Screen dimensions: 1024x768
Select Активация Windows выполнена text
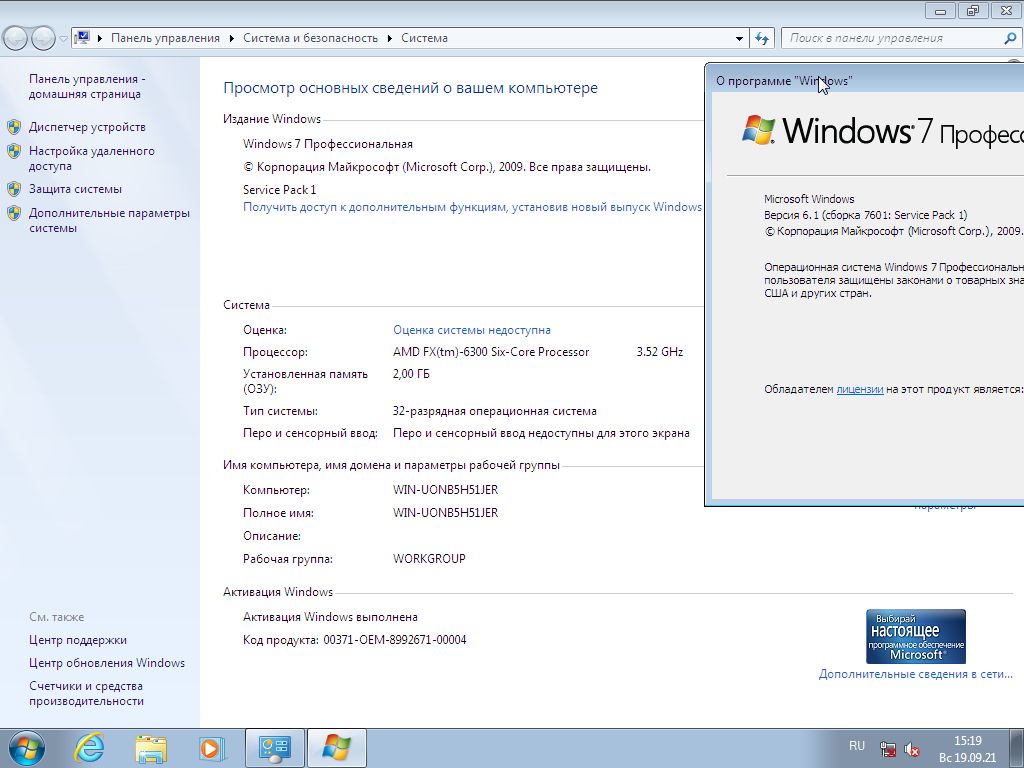(x=330, y=617)
